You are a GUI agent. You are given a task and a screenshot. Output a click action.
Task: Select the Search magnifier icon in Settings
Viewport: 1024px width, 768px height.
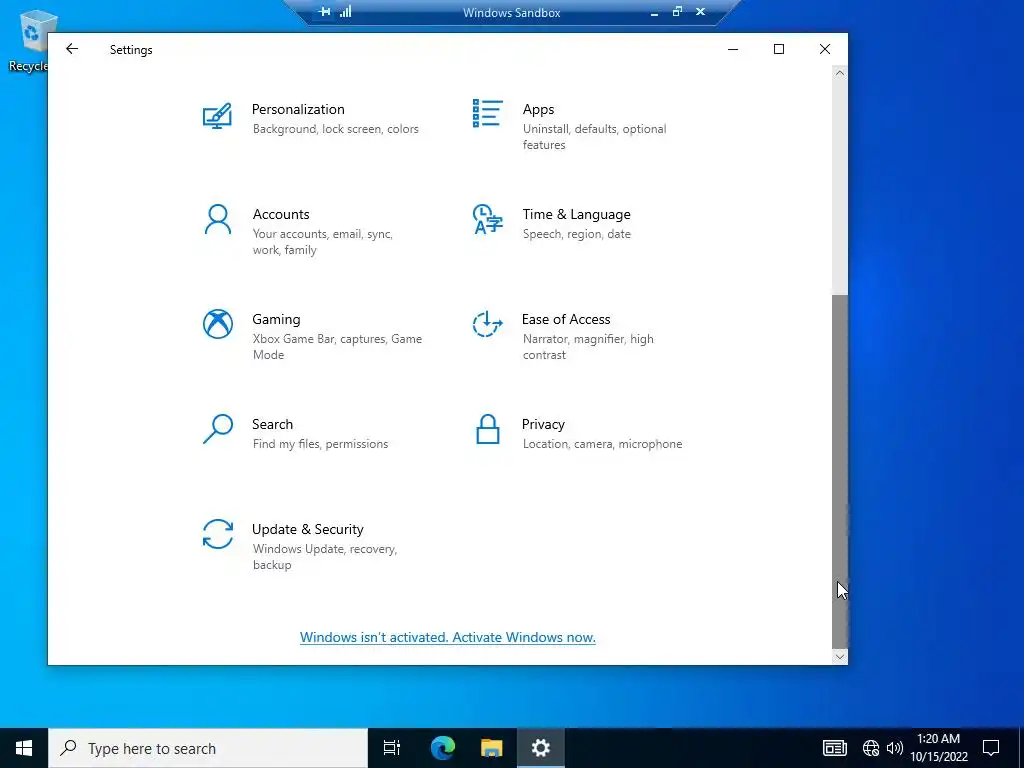click(217, 429)
